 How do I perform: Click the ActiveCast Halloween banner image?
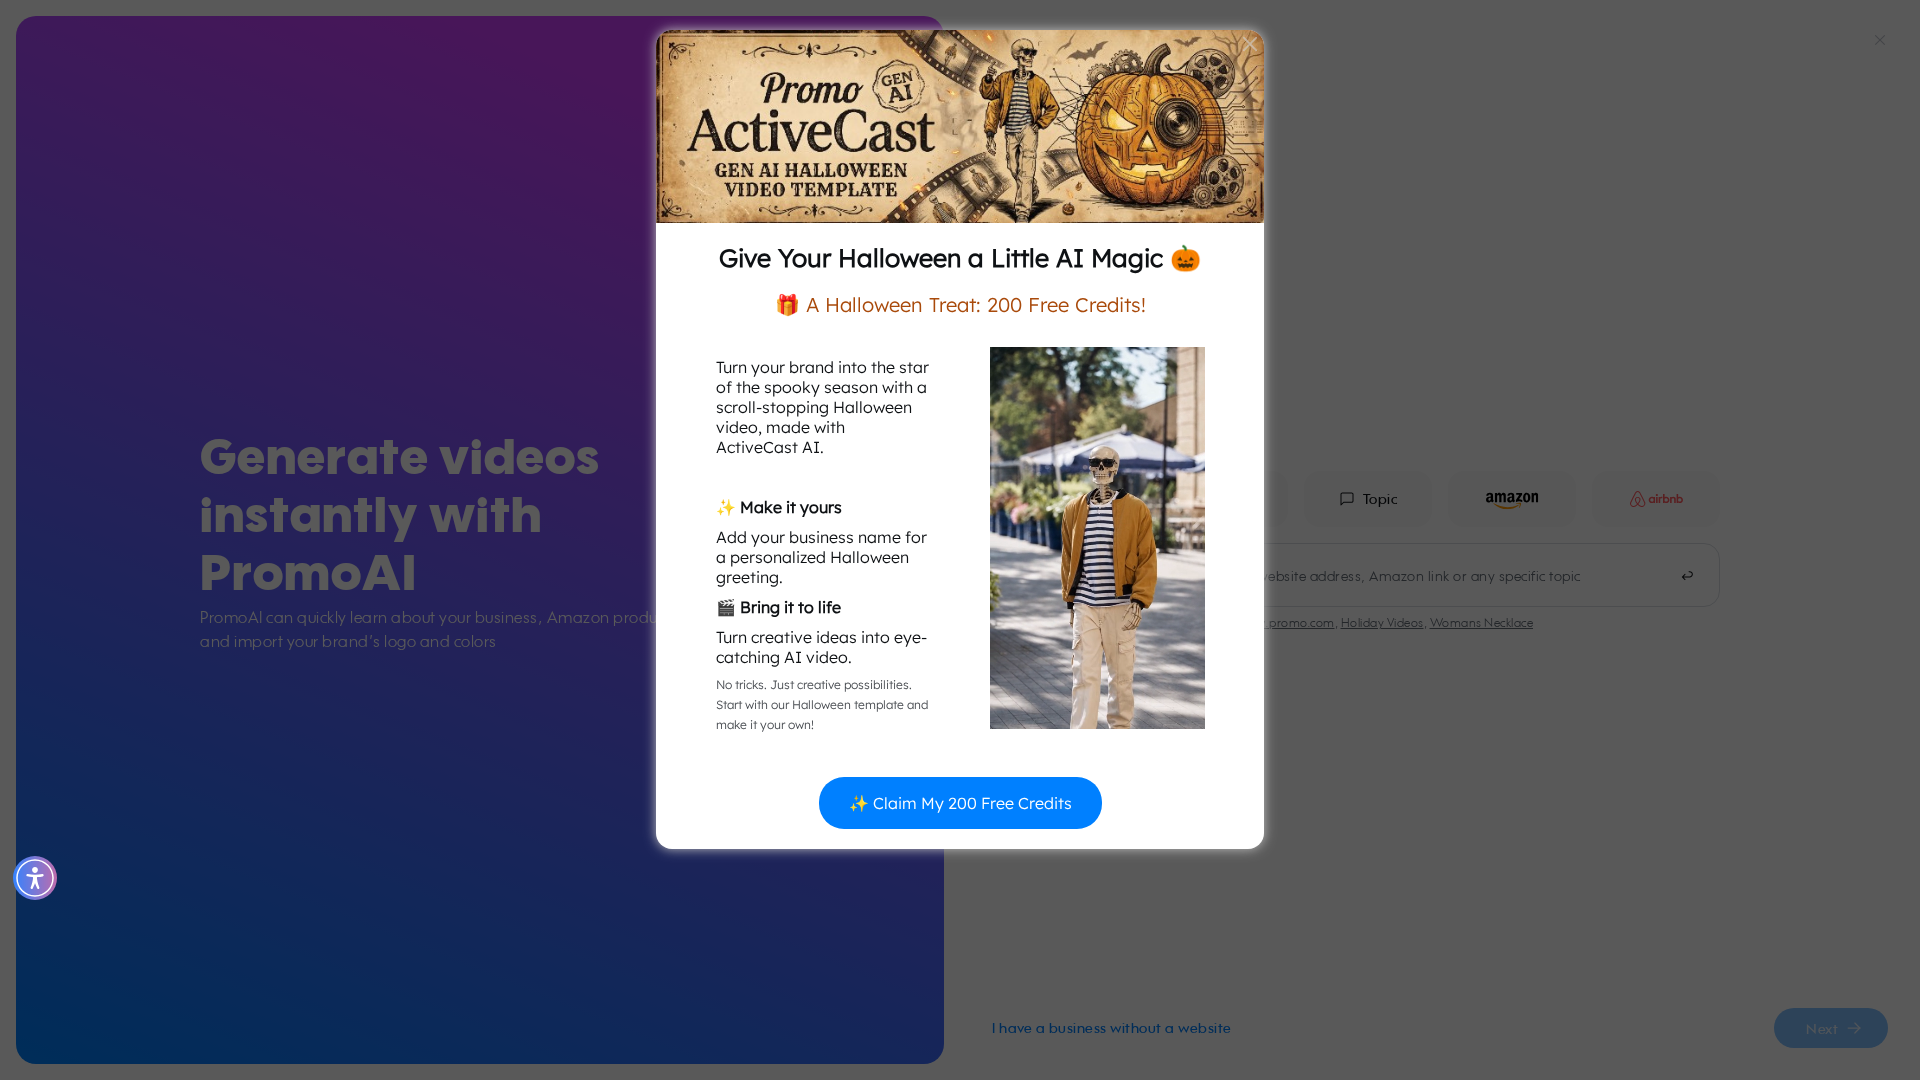960,126
